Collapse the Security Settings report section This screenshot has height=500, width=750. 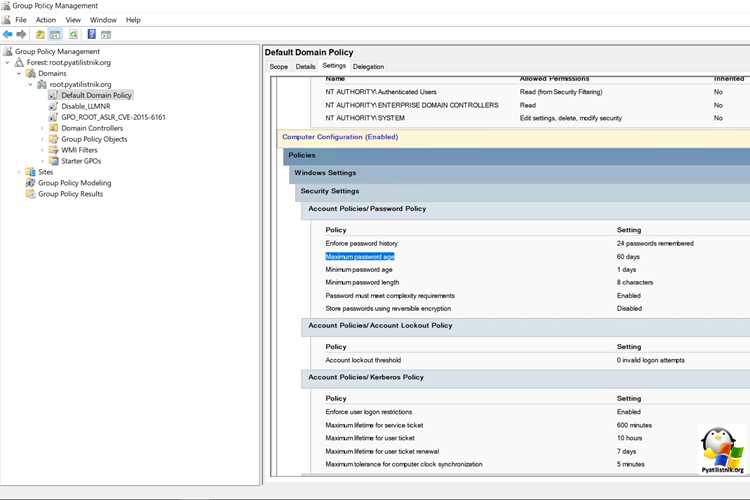[x=522, y=191]
